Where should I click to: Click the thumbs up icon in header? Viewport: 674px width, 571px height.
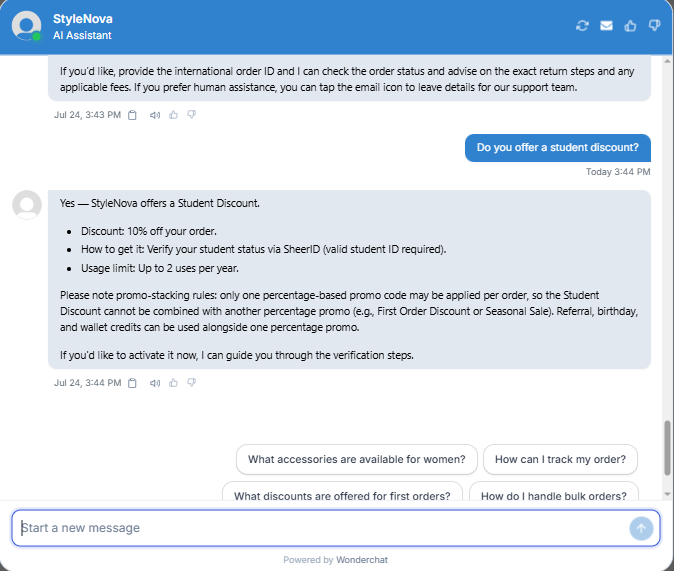pyautogui.click(x=630, y=26)
